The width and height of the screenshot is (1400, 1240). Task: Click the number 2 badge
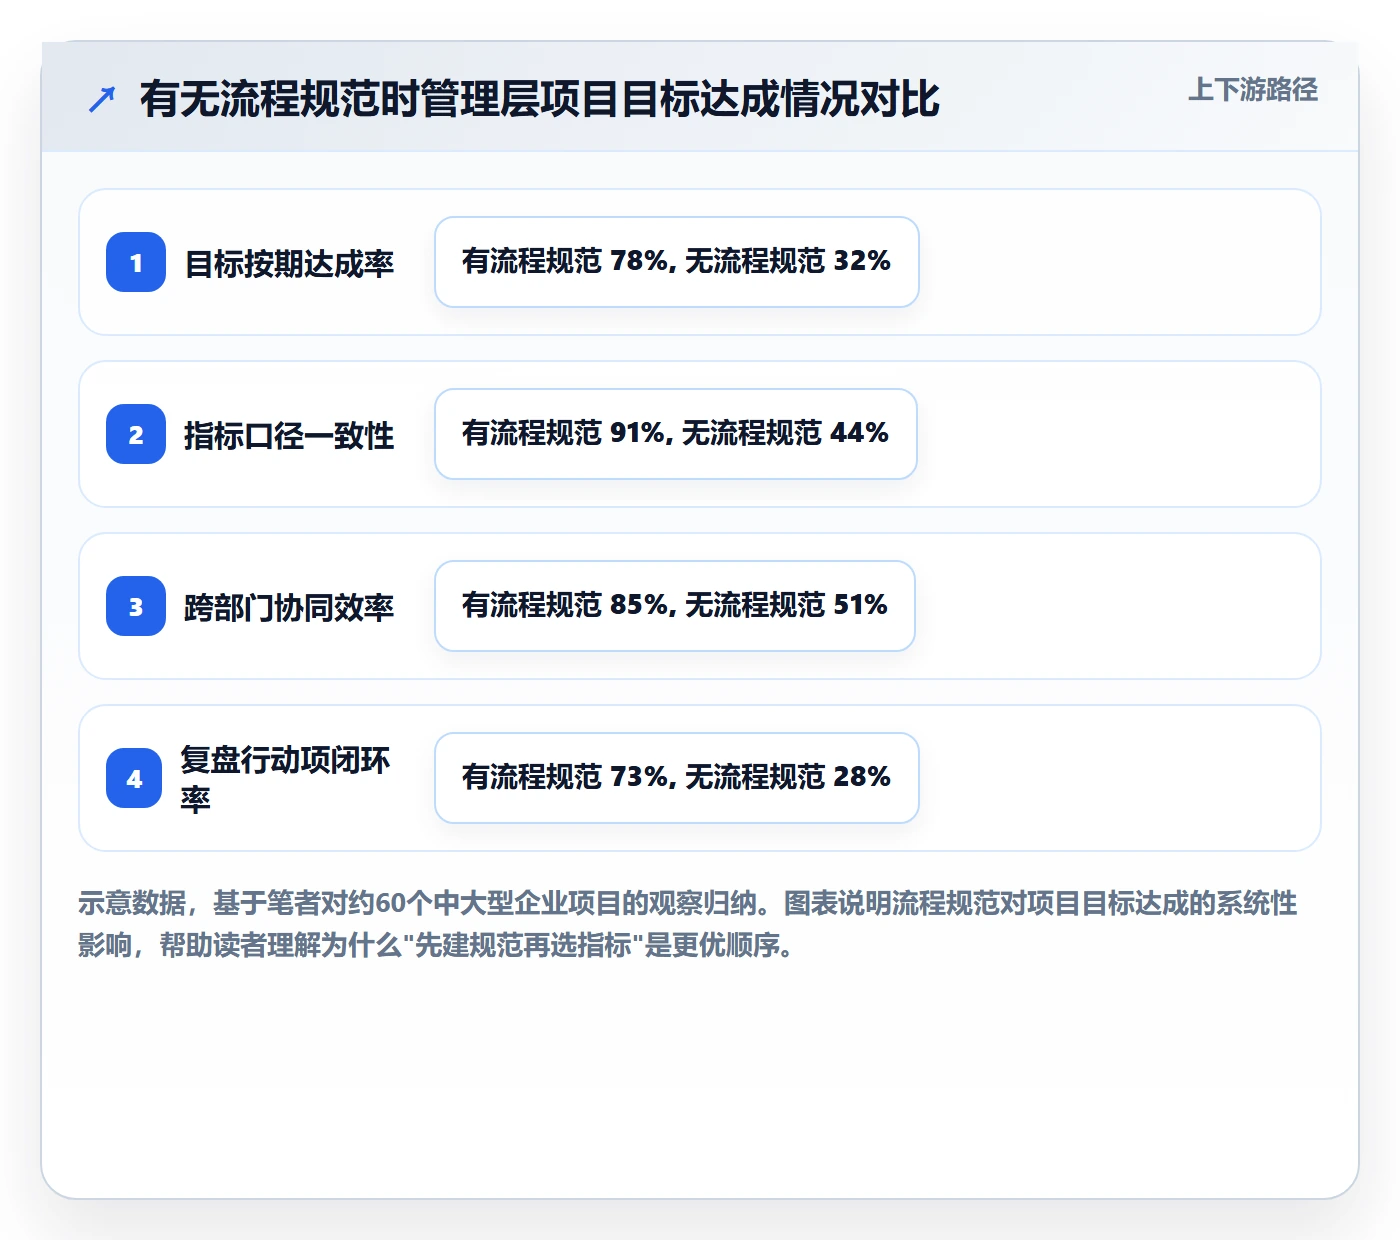tap(136, 434)
